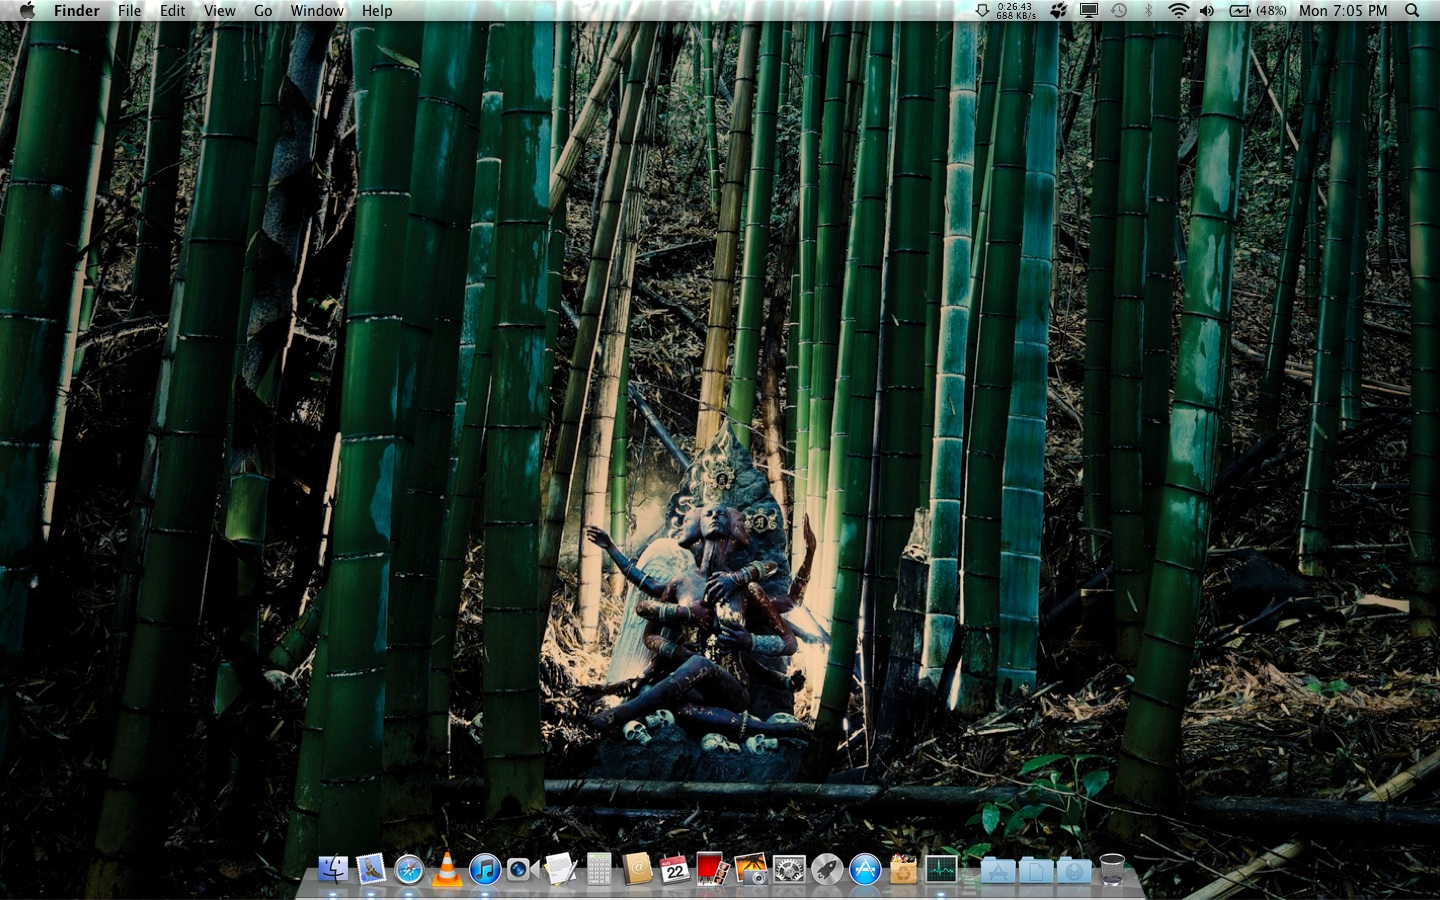Open iPhoto from the Dock
1440x900 pixels.
coord(751,869)
